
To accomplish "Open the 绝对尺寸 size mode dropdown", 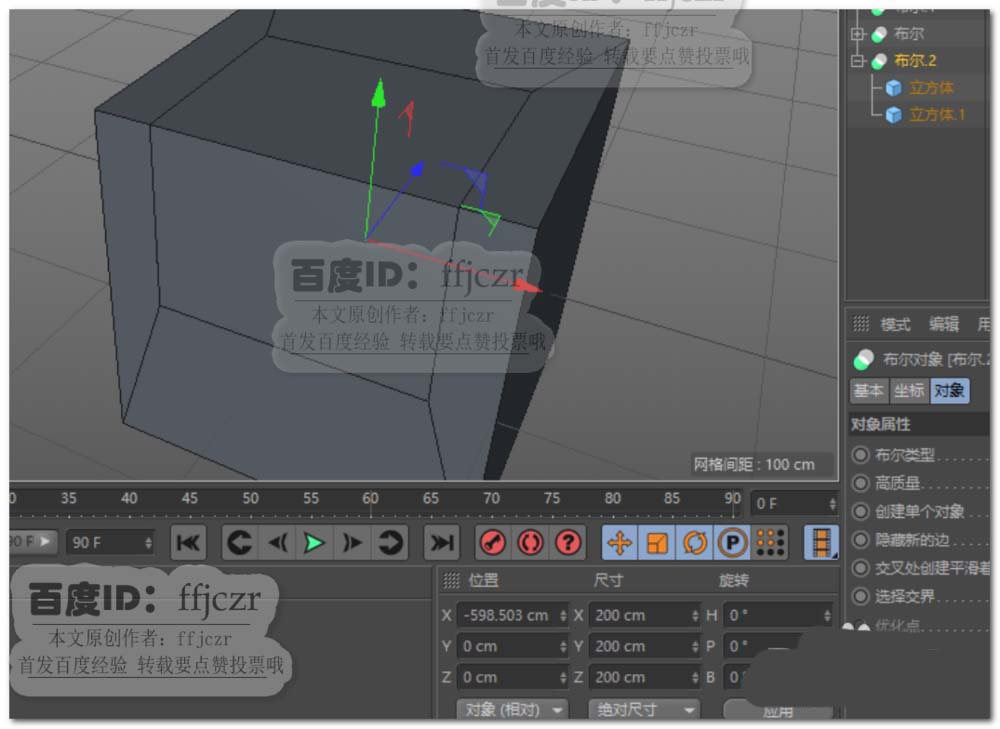I will pyautogui.click(x=643, y=709).
